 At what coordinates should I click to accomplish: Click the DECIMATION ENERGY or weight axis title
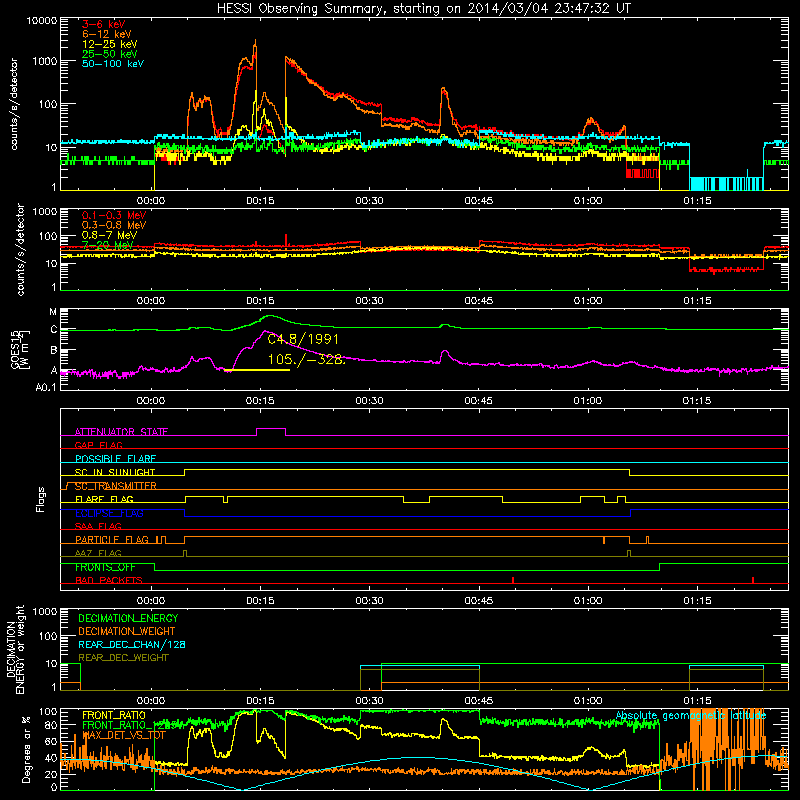(15, 649)
